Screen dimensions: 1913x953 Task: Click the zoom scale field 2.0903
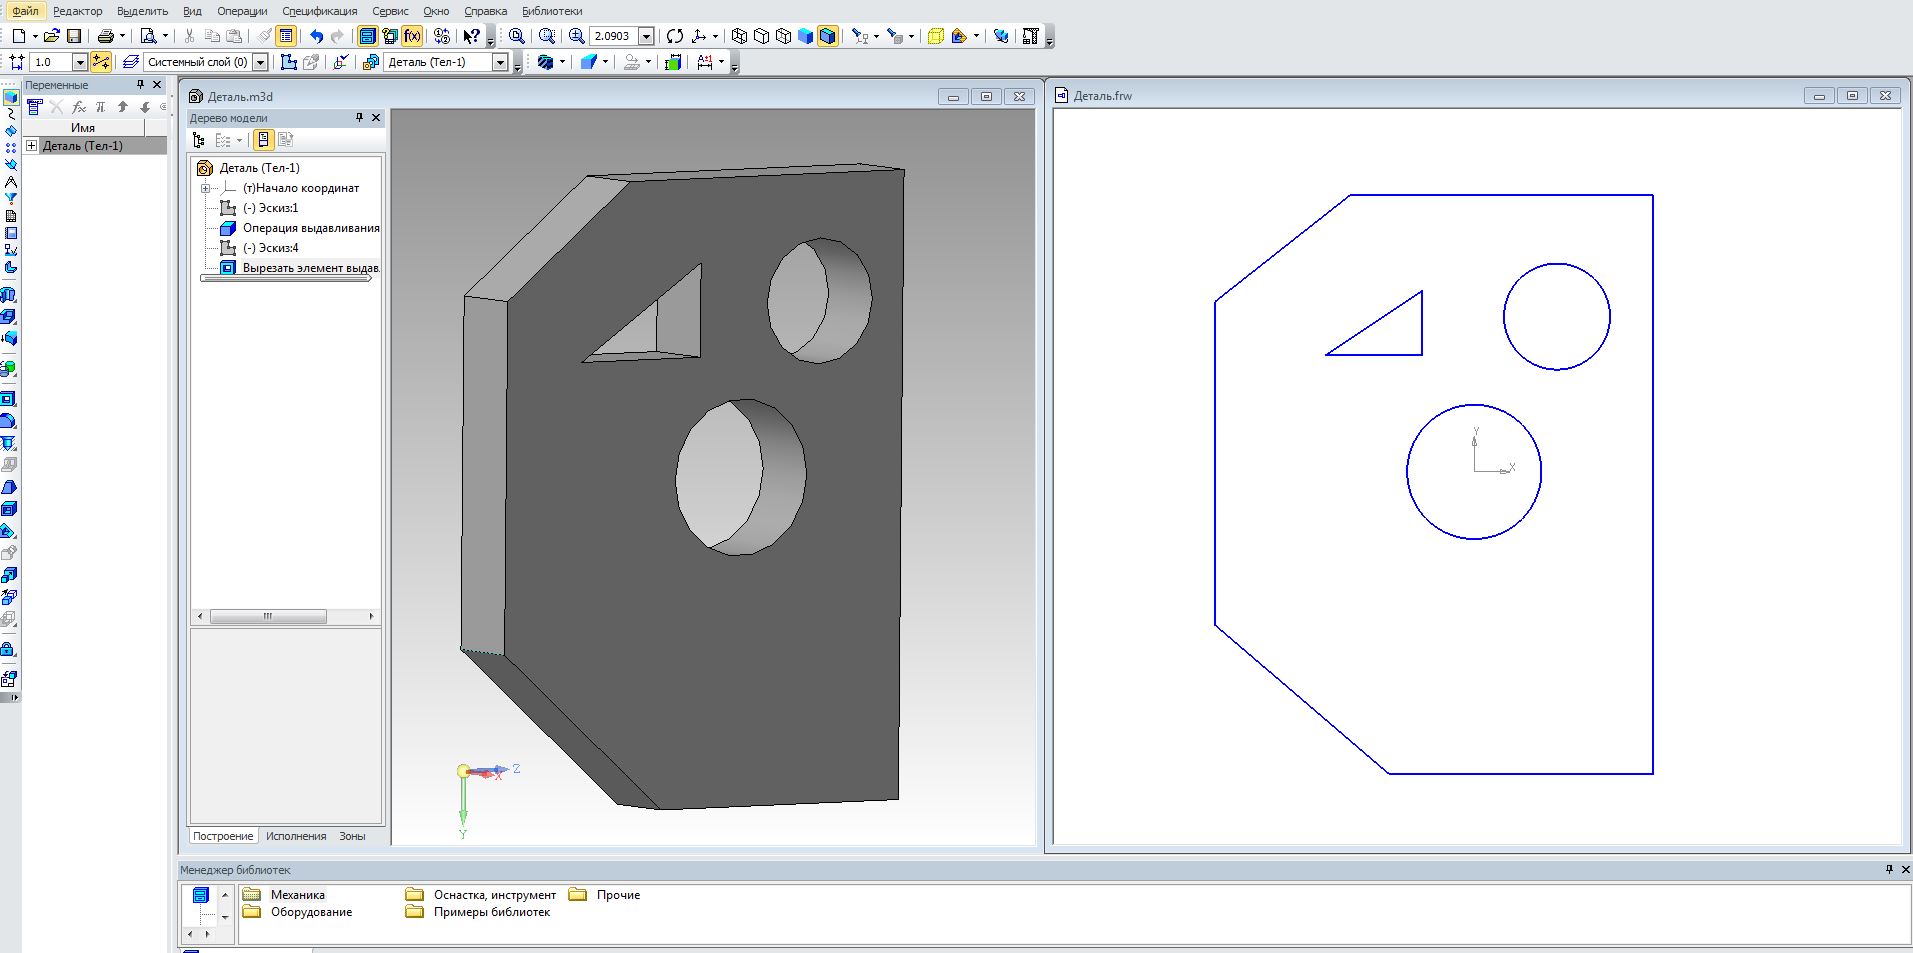pos(612,36)
